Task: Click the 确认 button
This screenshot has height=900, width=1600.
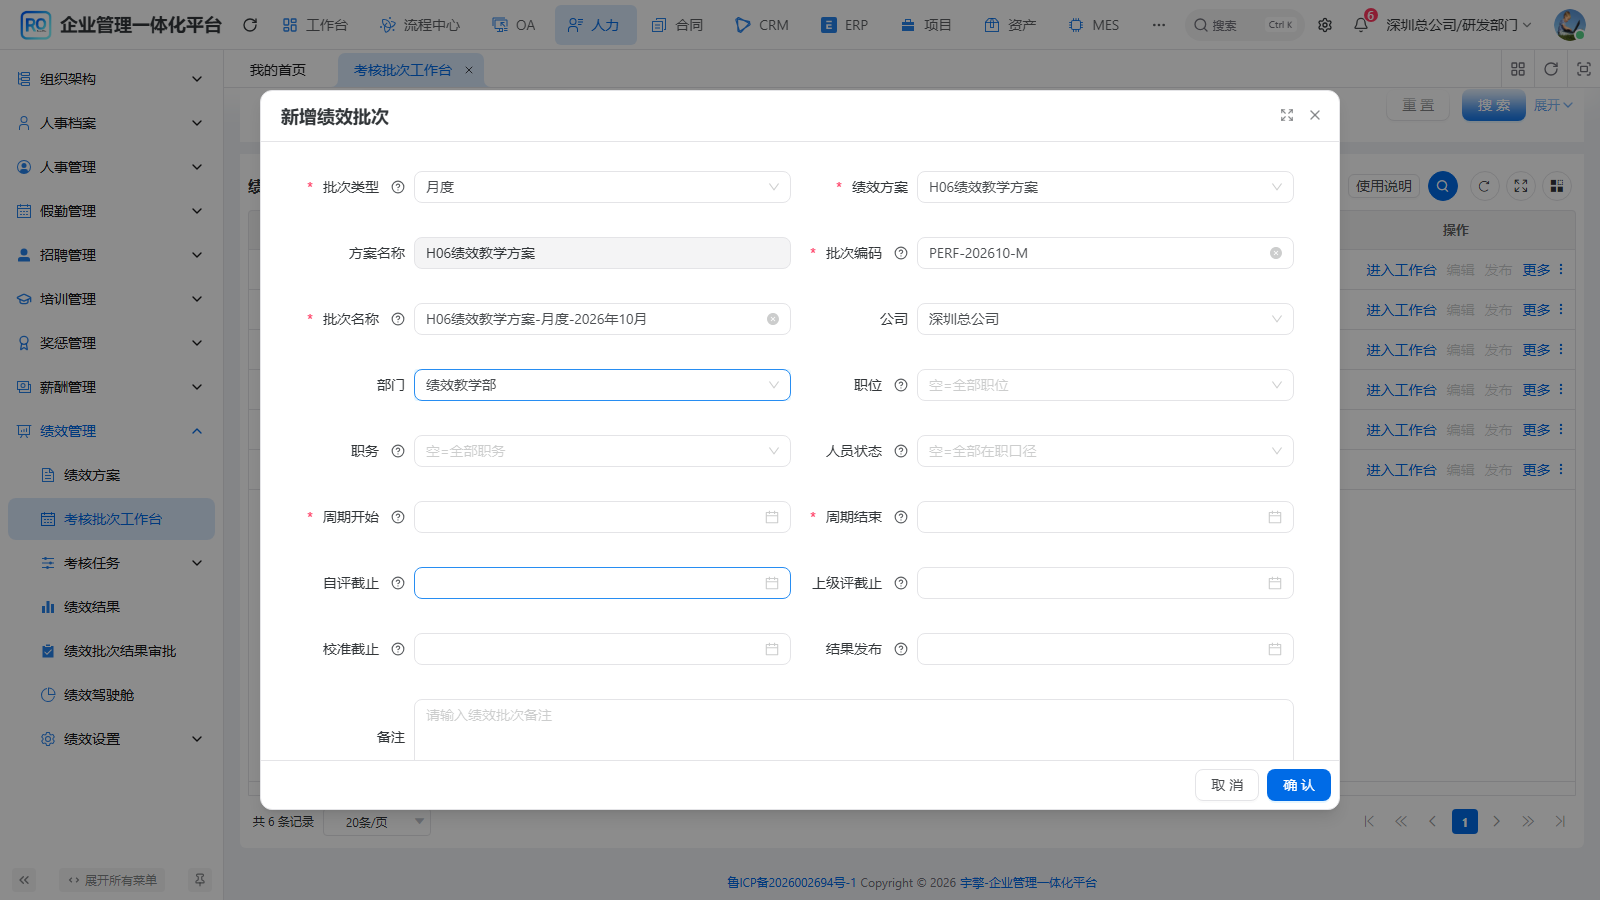Action: [1298, 785]
